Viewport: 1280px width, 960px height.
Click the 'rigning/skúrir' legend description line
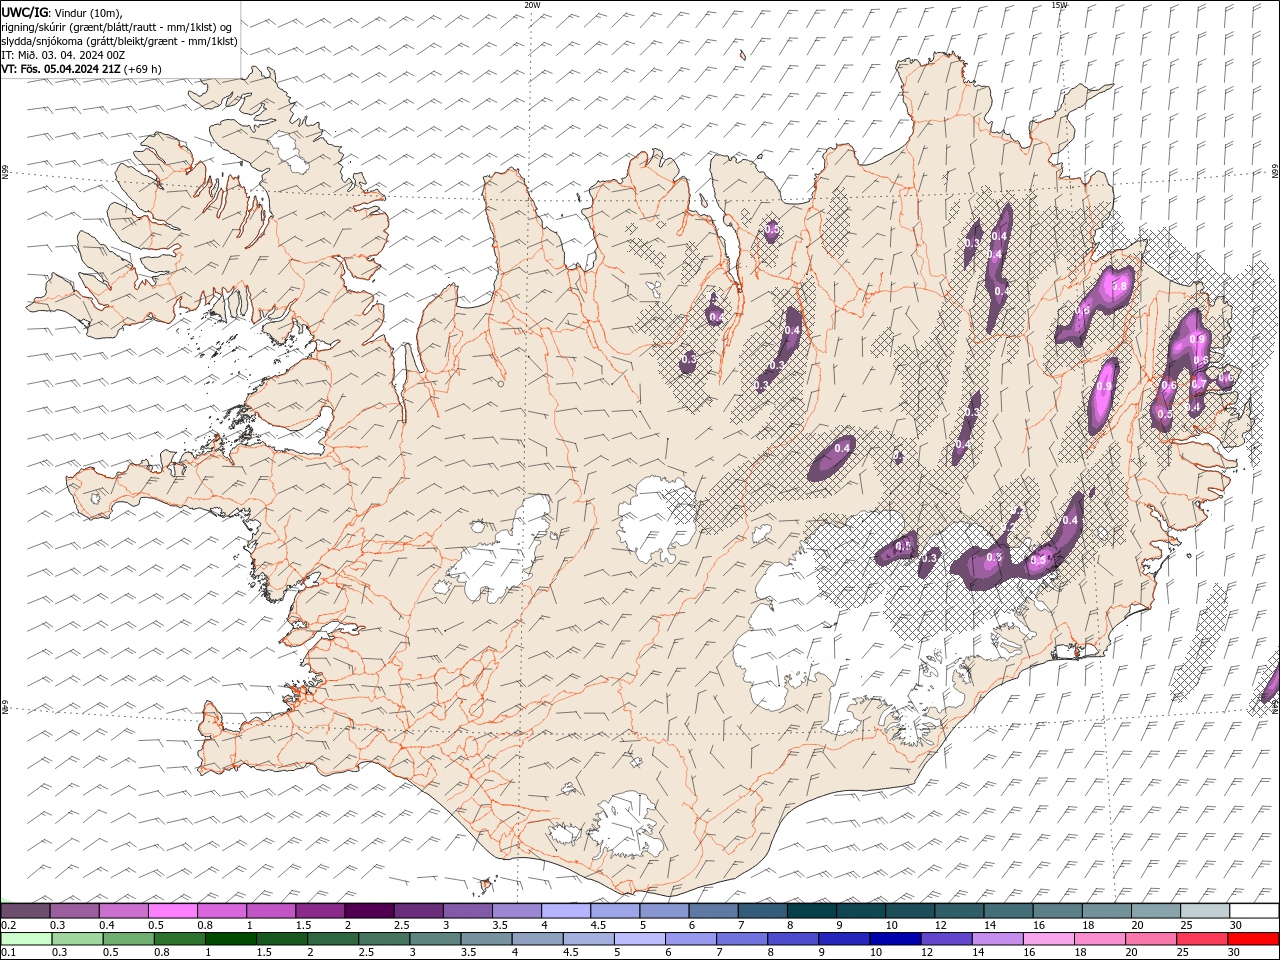(117, 27)
